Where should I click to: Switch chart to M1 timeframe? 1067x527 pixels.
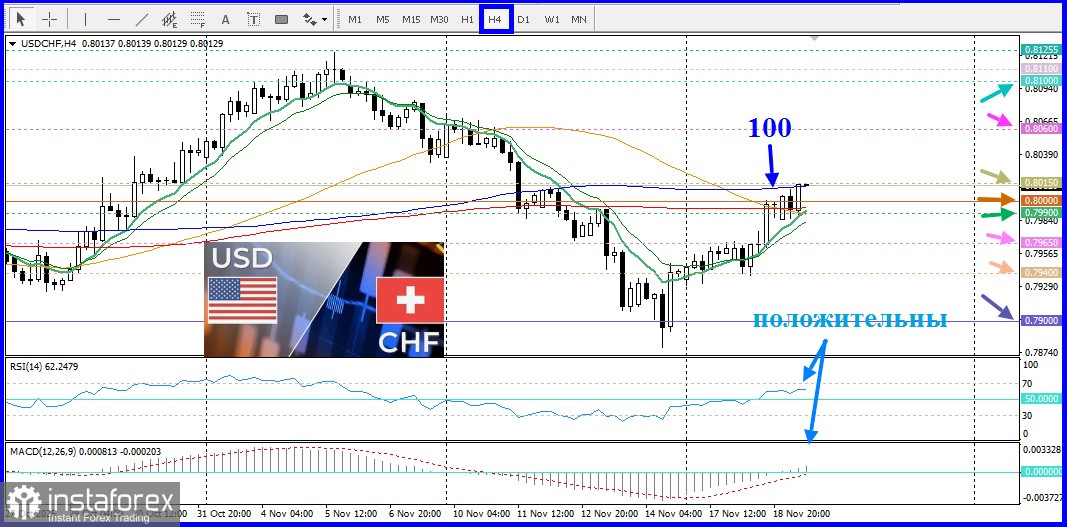pyautogui.click(x=355, y=20)
